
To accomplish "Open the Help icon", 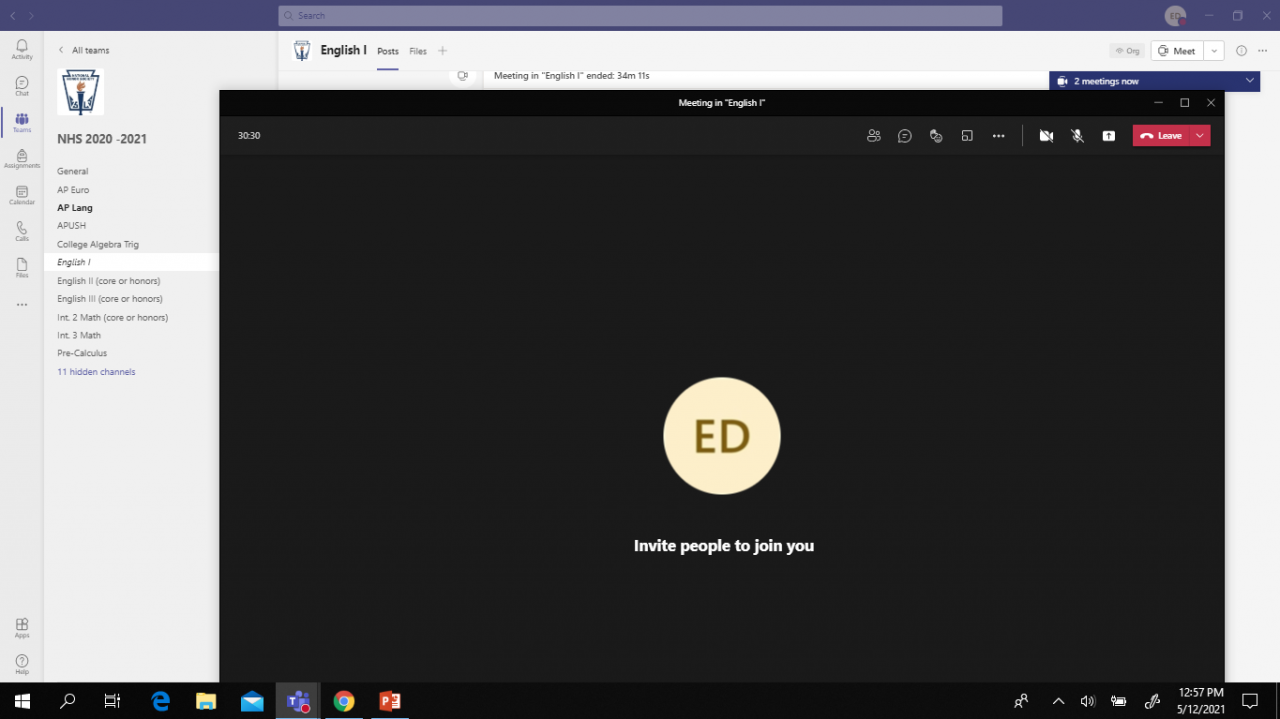I will (22, 664).
